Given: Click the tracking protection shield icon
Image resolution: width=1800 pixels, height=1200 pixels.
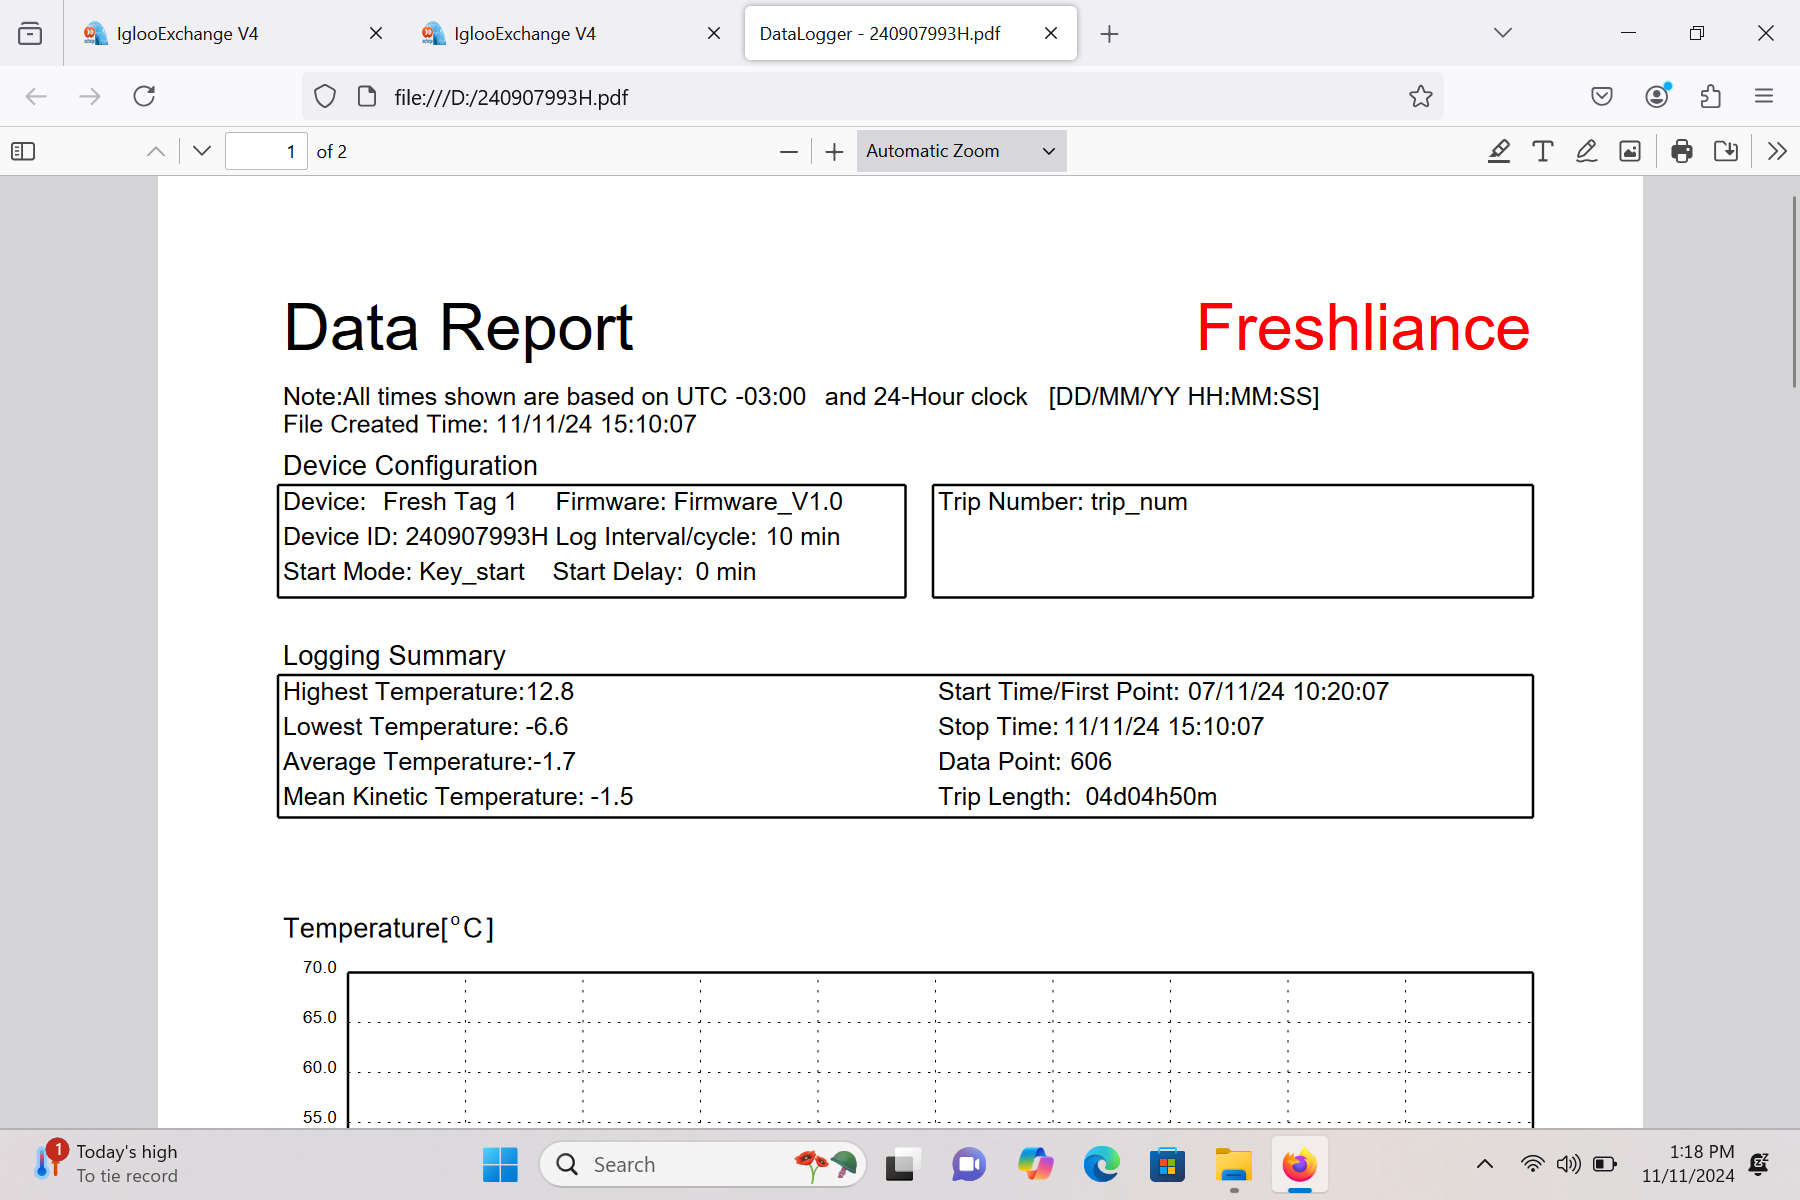Looking at the screenshot, I should coord(325,96).
